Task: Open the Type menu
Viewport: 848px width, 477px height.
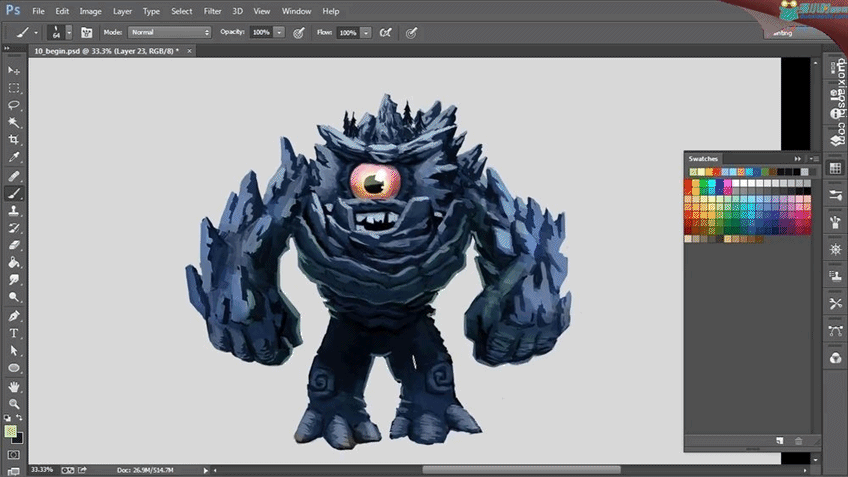Action: 151,11
